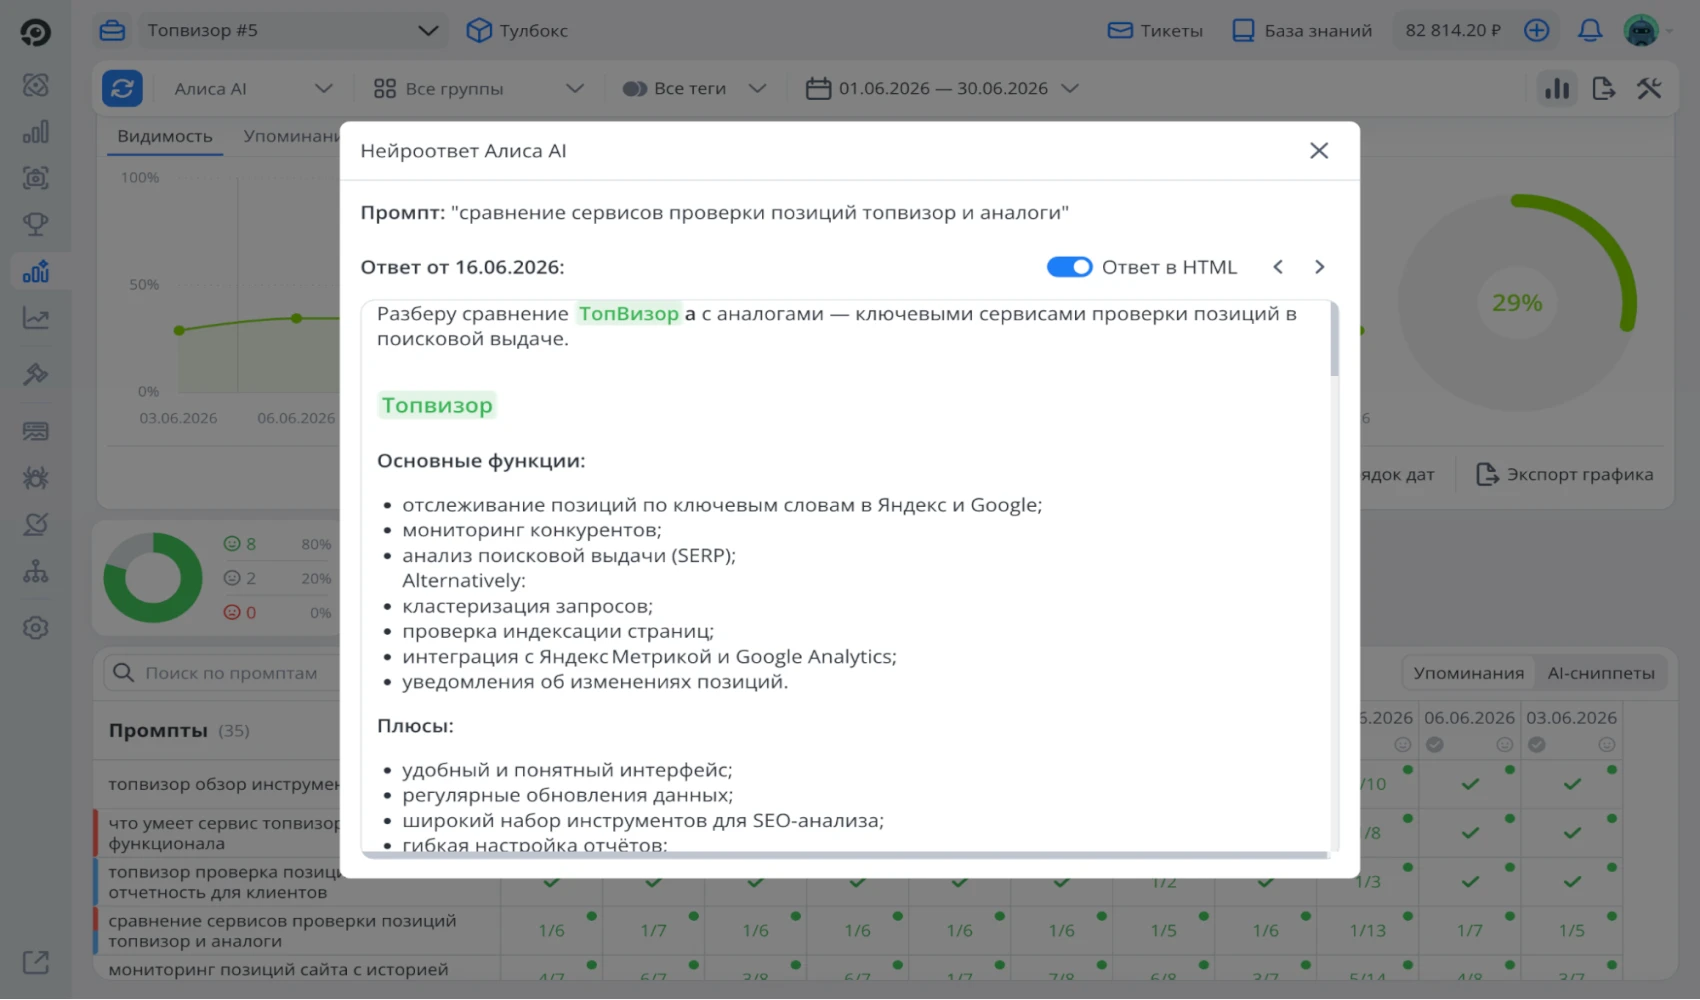Open the tools wrench settings icon
Screen dimensions: 1700x1000
point(1649,88)
